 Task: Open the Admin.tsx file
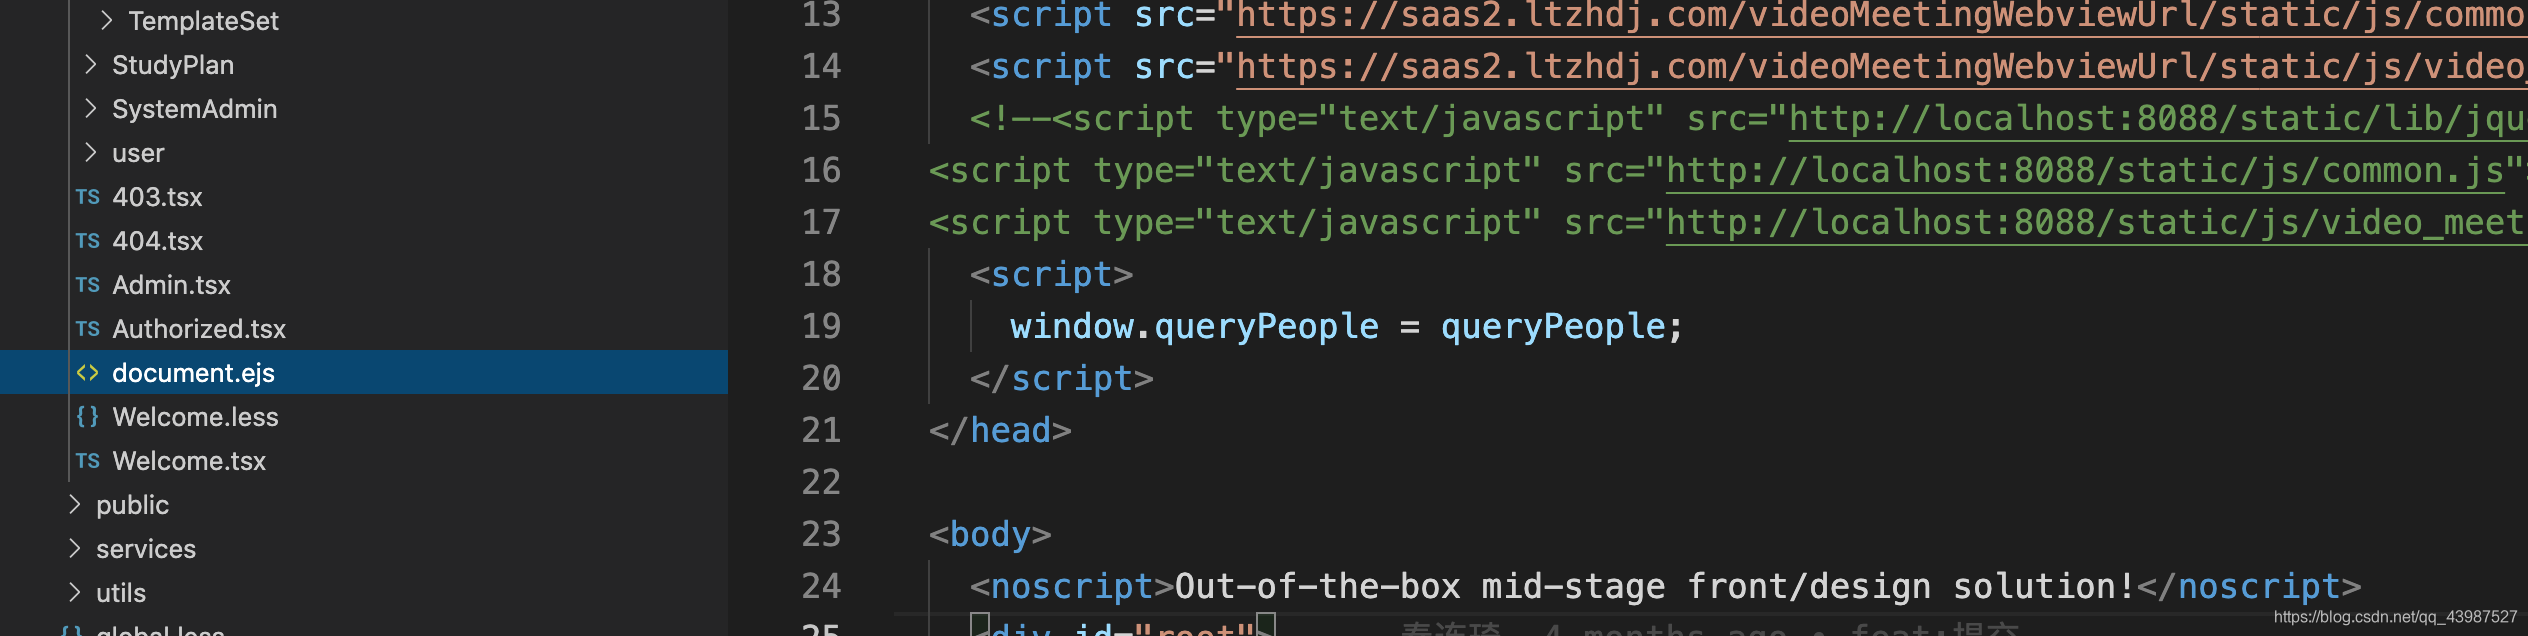click(171, 285)
